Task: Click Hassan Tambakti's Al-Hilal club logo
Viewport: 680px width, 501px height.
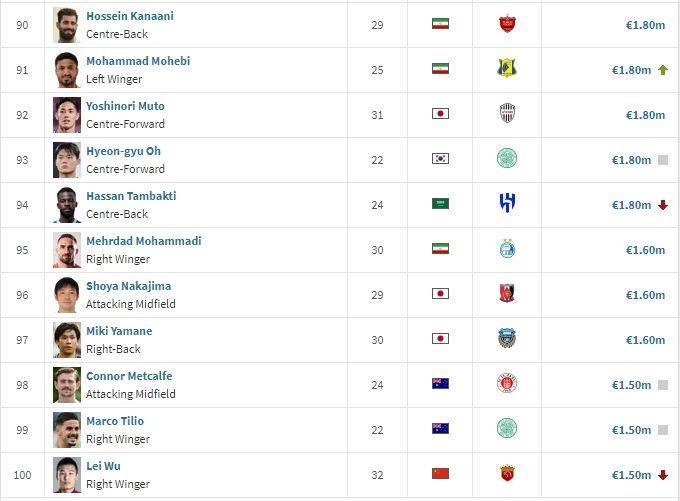Action: click(x=507, y=203)
